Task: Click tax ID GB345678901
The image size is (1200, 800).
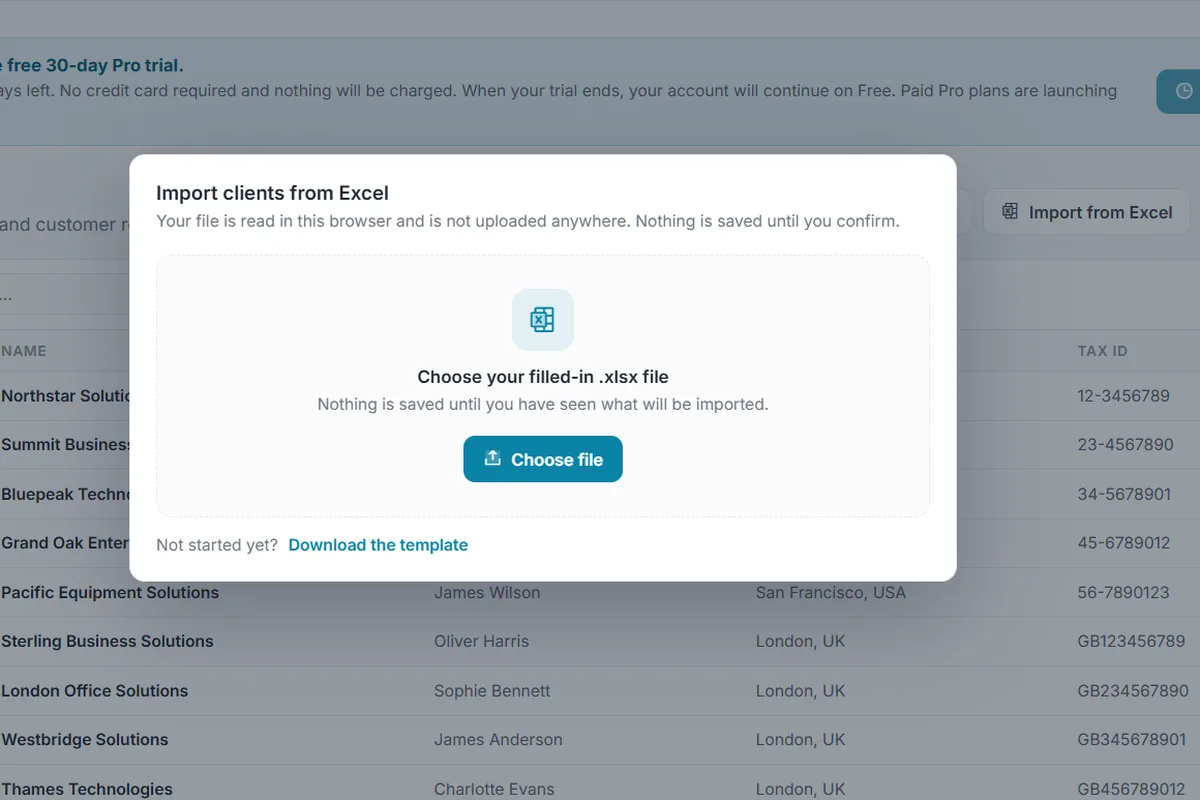Action: point(1132,739)
